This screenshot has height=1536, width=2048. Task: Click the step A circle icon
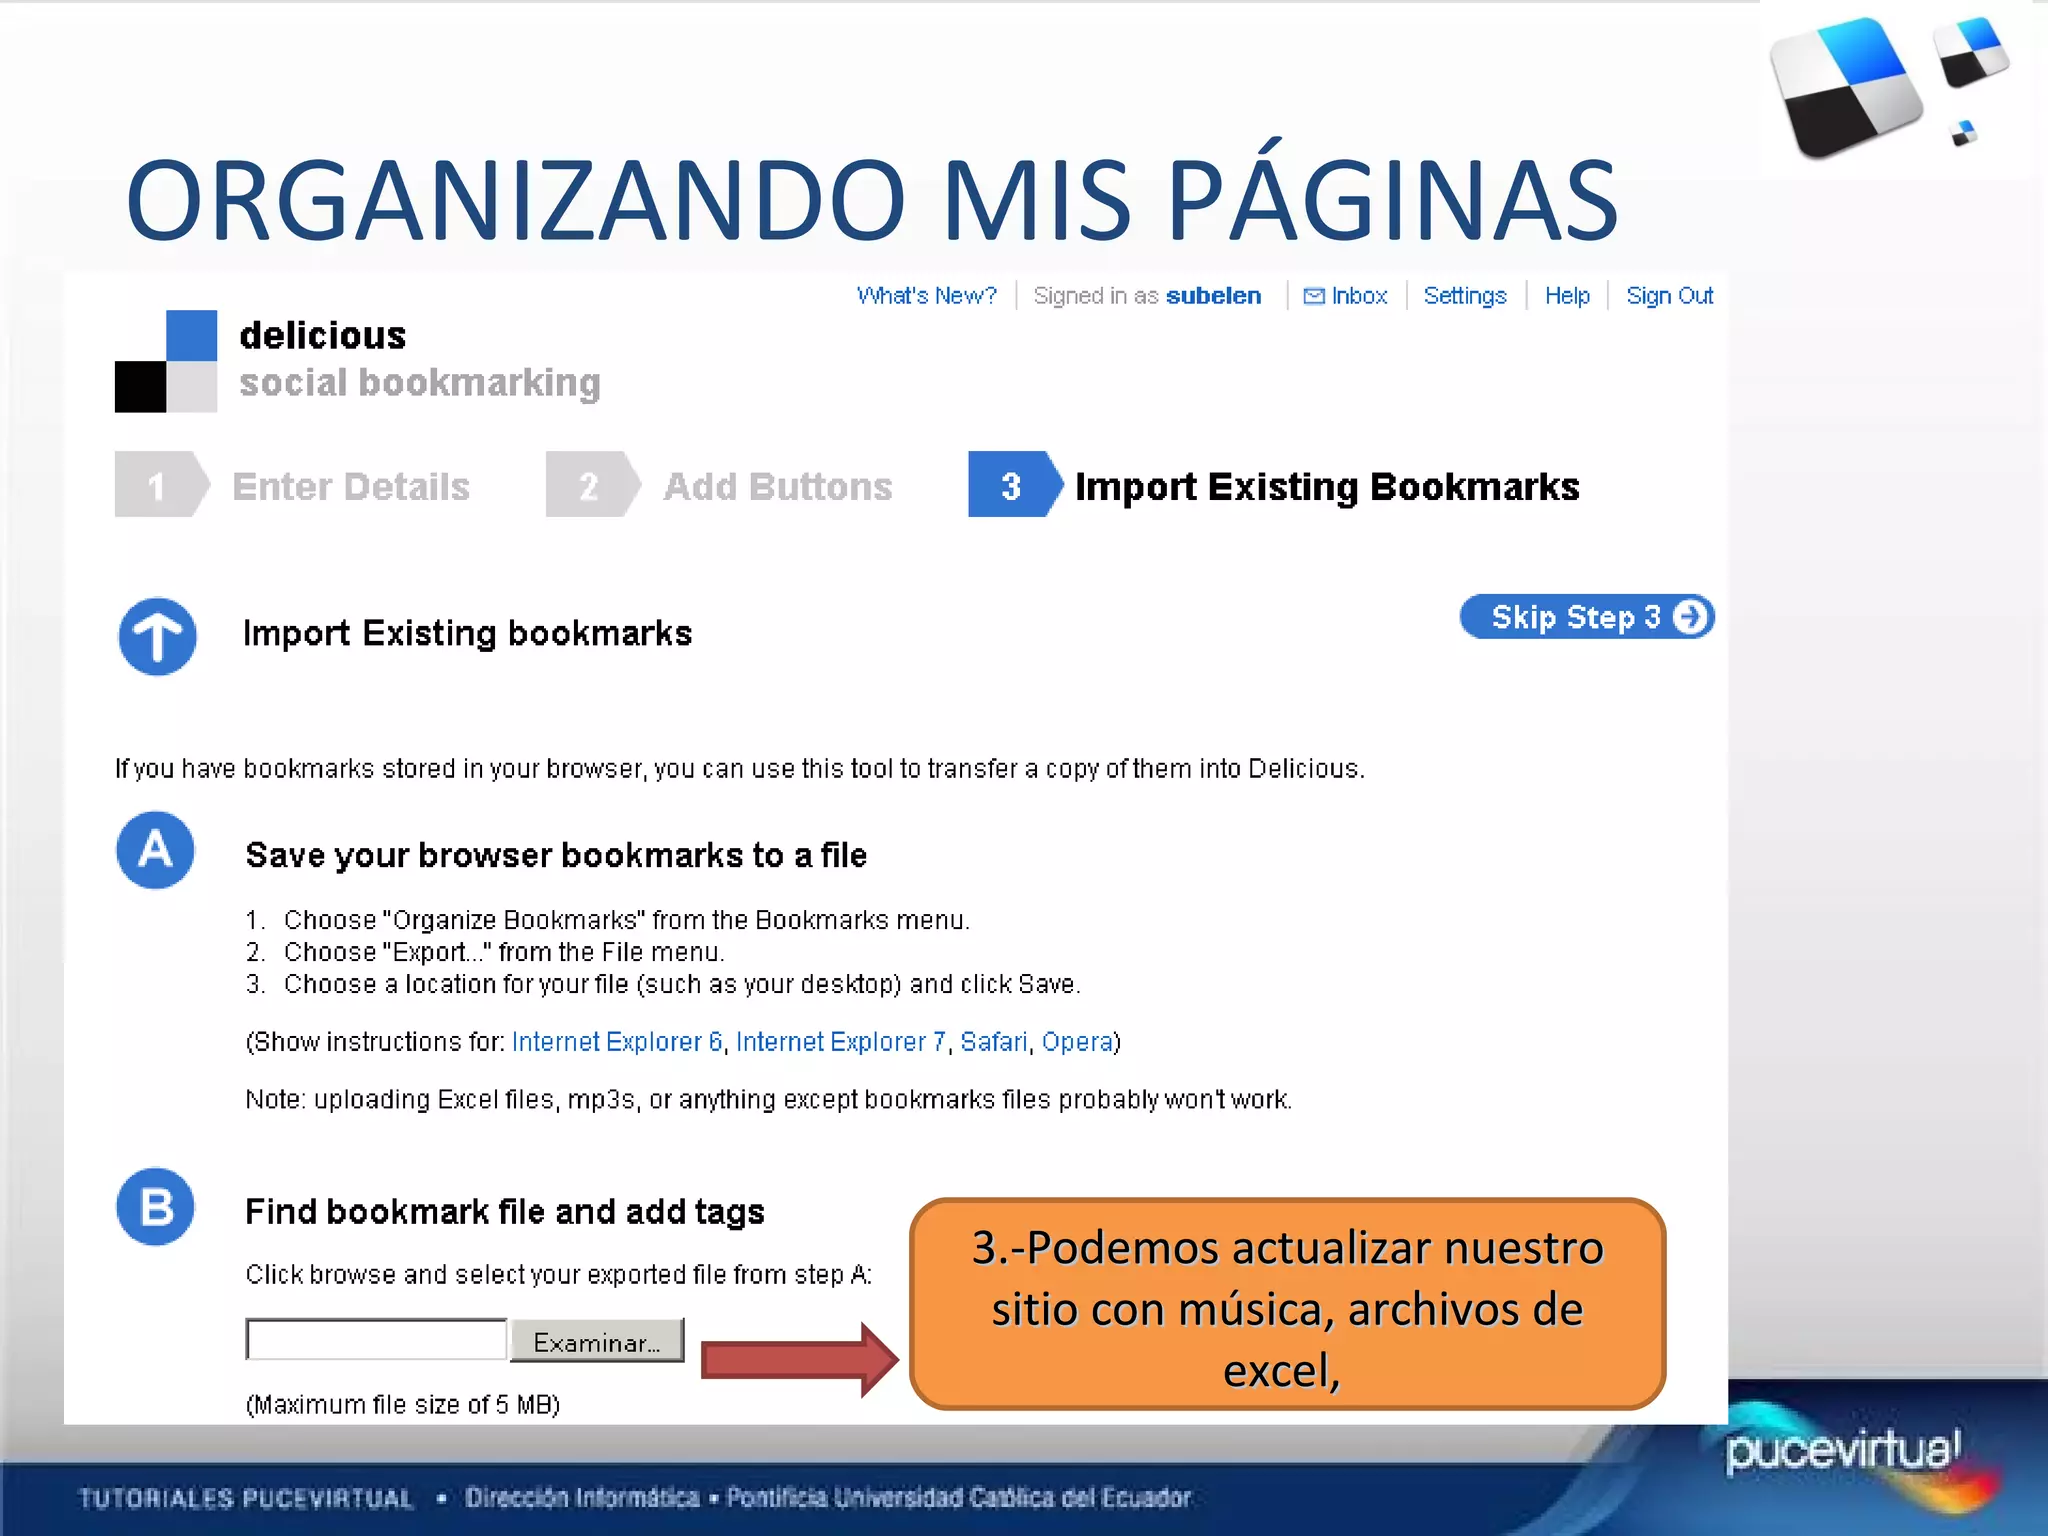click(155, 850)
